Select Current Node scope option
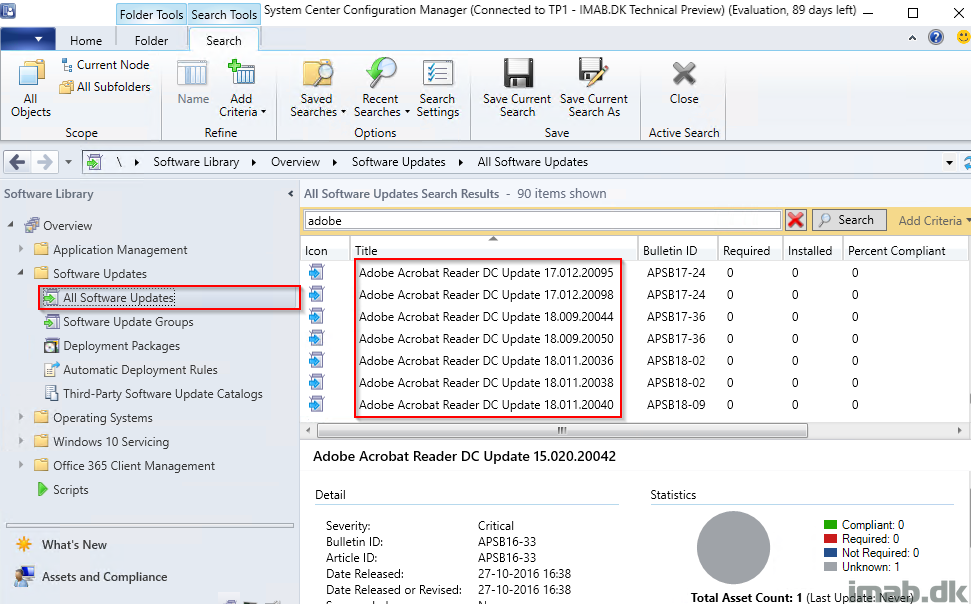The image size is (971, 604). point(105,64)
